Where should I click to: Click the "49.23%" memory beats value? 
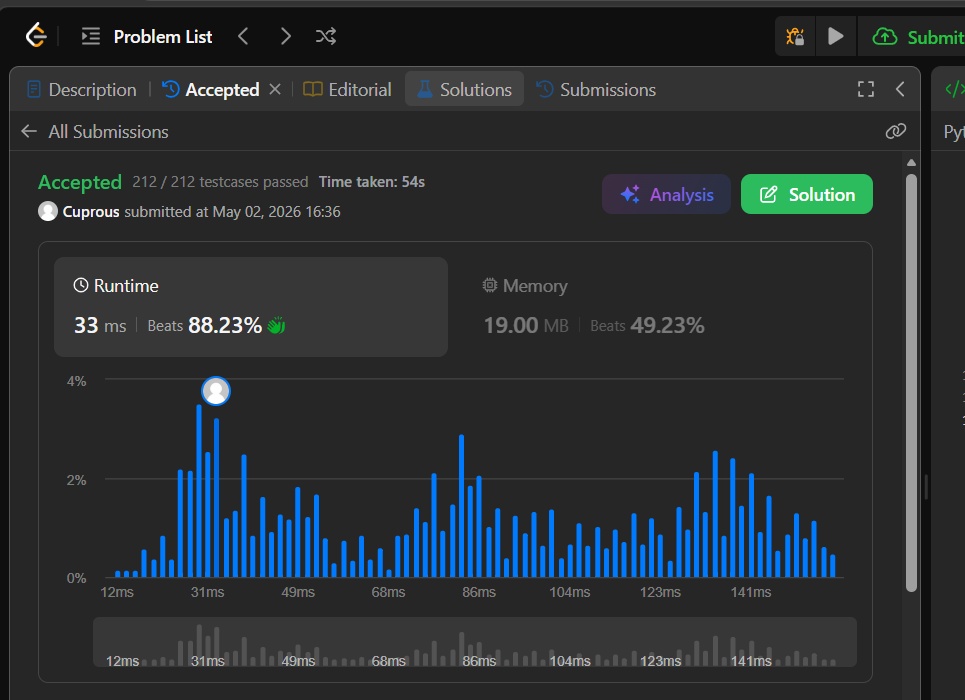(668, 325)
